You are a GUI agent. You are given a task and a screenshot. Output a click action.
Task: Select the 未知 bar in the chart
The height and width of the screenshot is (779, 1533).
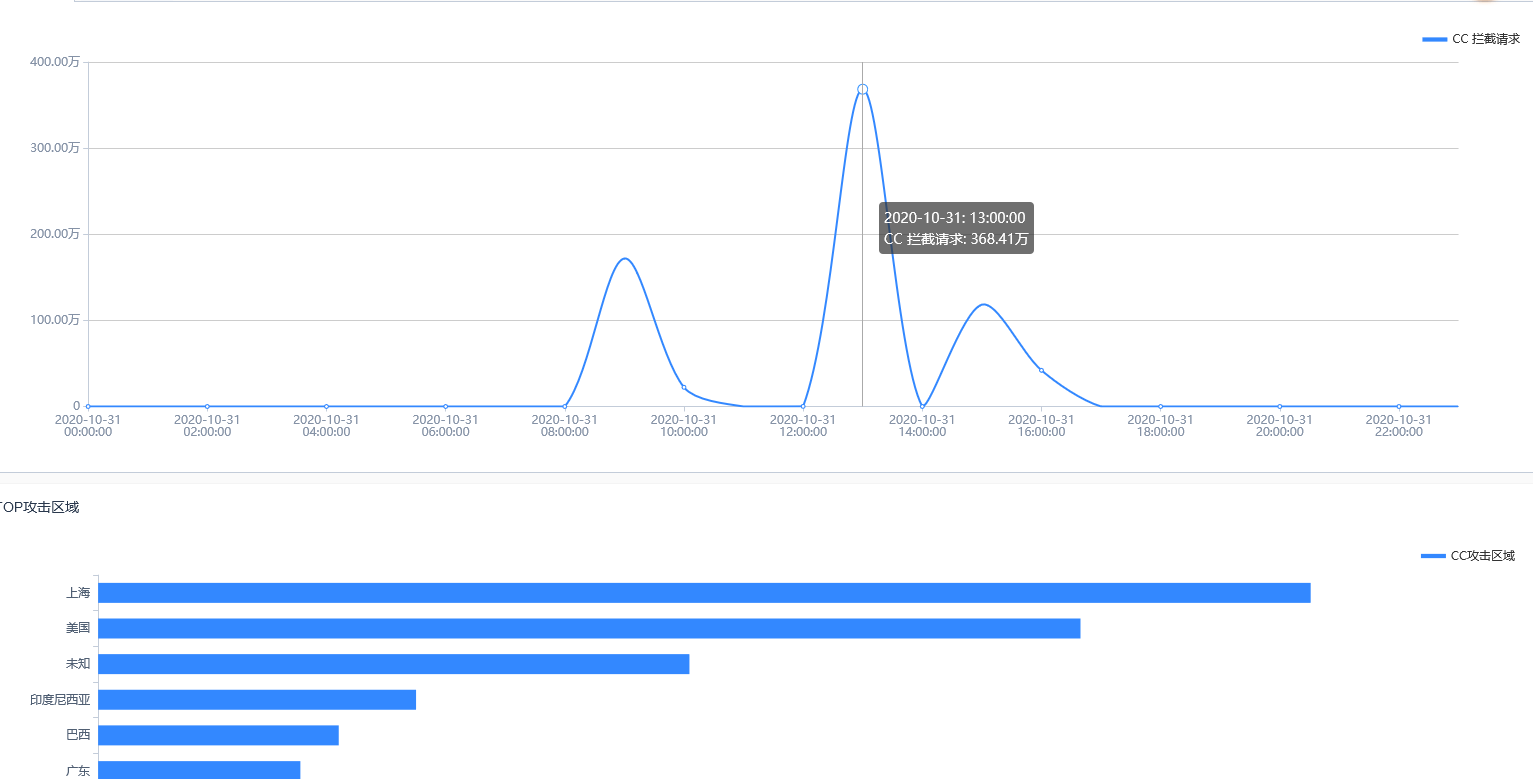(x=394, y=664)
